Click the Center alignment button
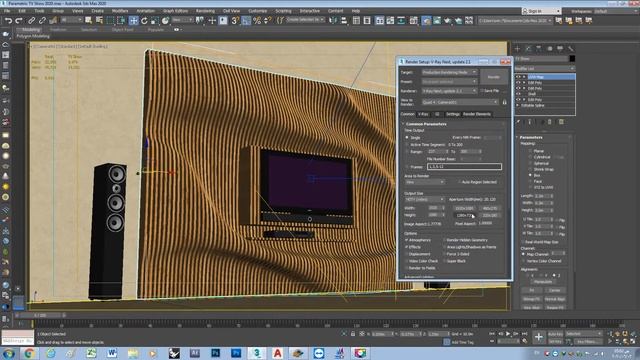Viewport: 640px width, 360px height. pos(554,290)
